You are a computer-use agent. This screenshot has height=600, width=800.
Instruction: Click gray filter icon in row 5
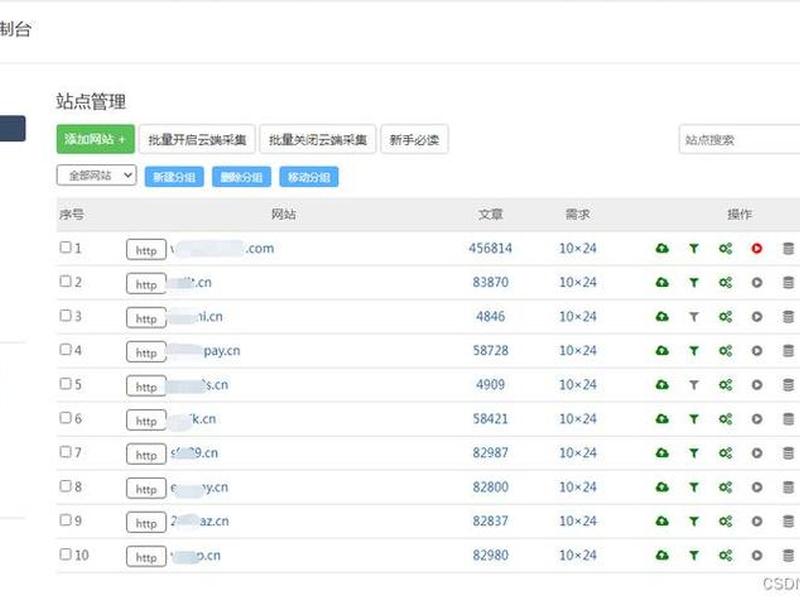(693, 385)
